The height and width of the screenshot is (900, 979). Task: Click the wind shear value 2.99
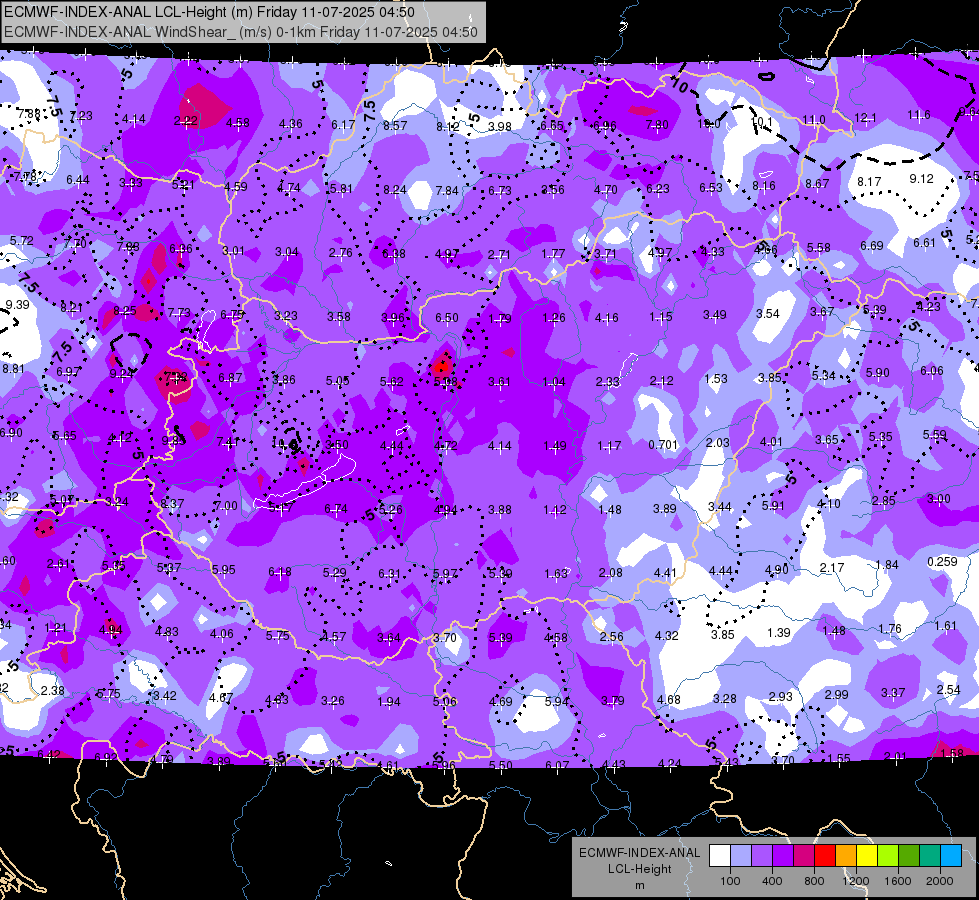(837, 695)
